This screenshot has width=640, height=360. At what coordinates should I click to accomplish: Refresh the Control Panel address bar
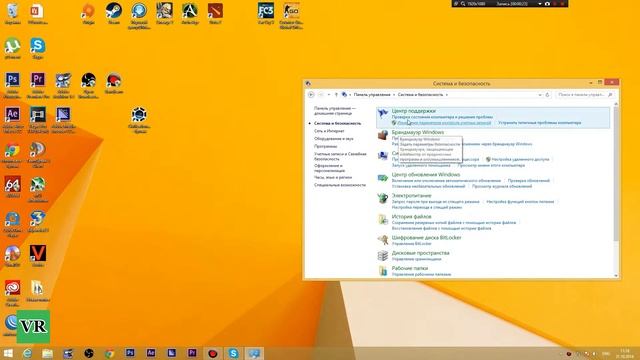click(547, 95)
